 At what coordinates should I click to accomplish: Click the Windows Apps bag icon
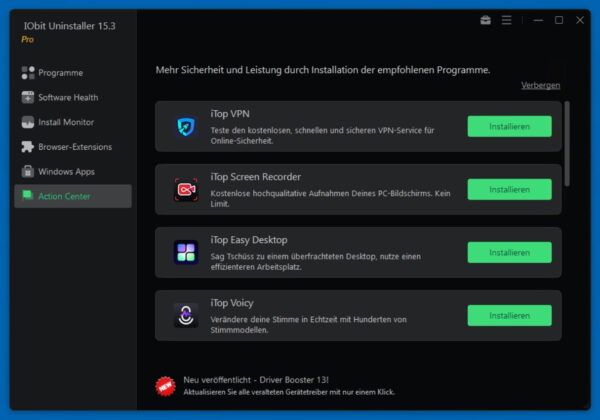pos(28,171)
